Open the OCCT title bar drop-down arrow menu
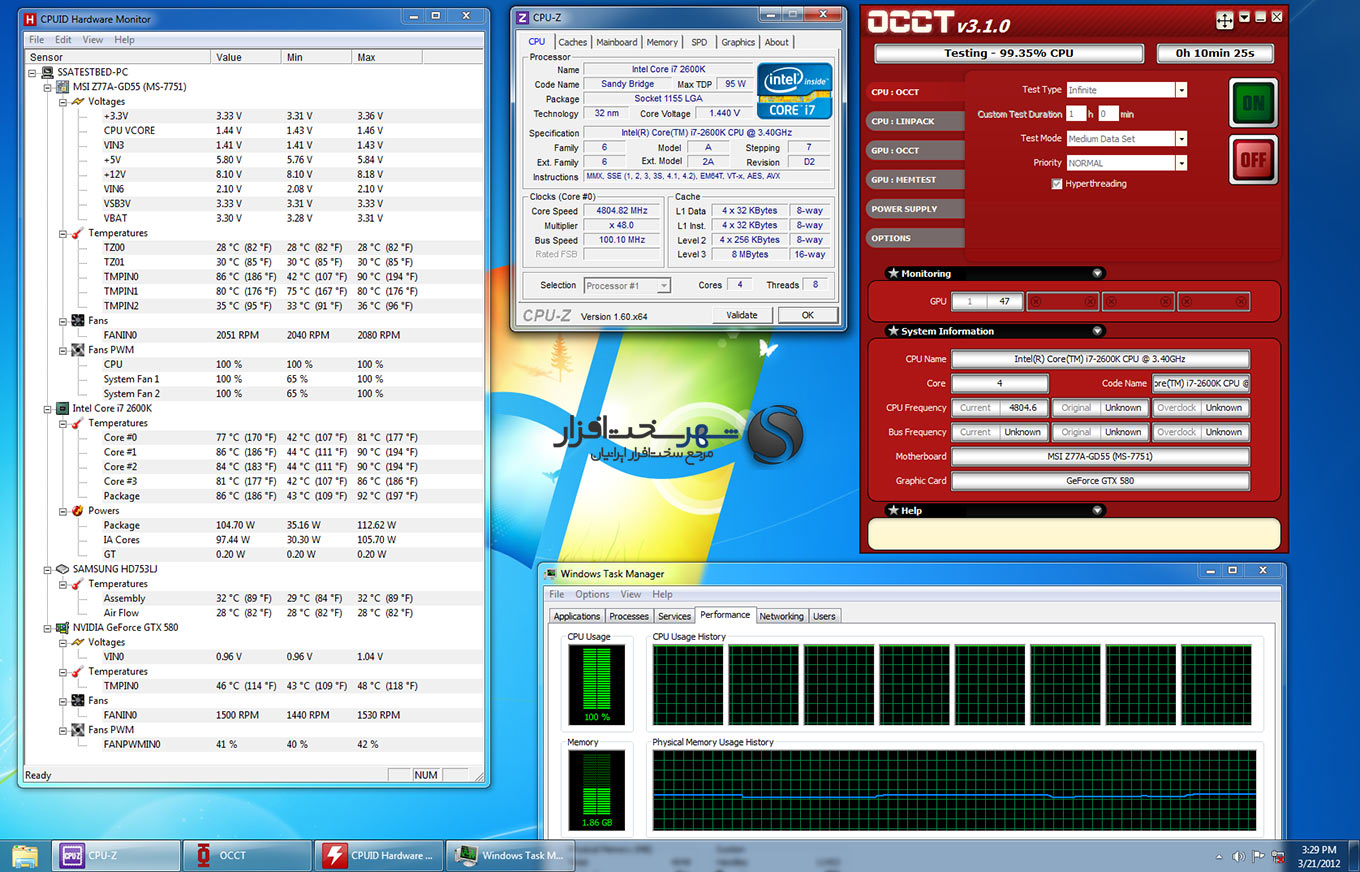The height and width of the screenshot is (872, 1360). (1244, 17)
